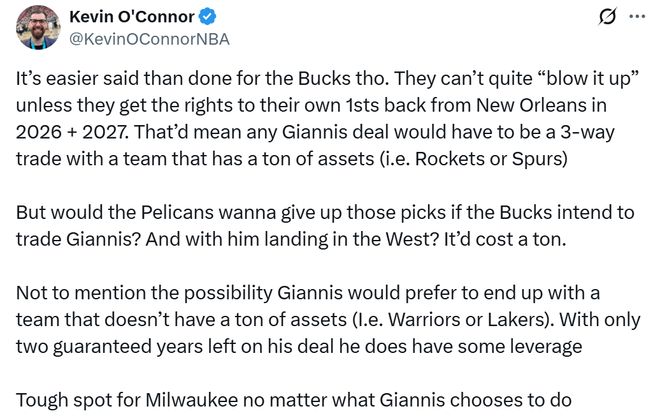This screenshot has width=660, height=418.
Task: Click the blue verified badge
Action: pyautogui.click(x=214, y=17)
